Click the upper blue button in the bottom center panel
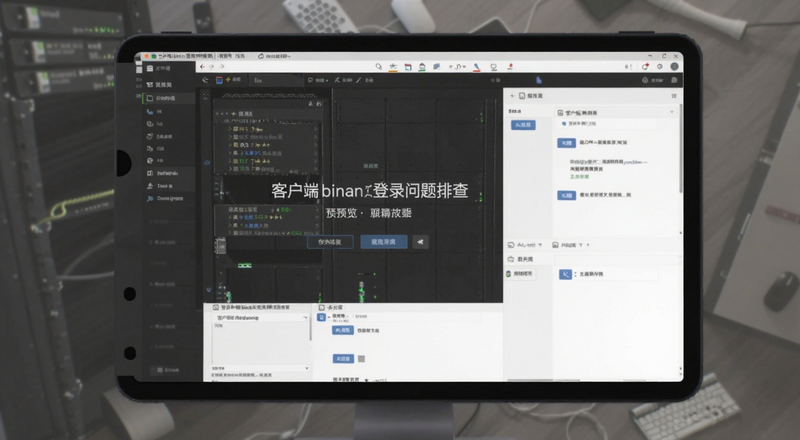 pos(343,331)
